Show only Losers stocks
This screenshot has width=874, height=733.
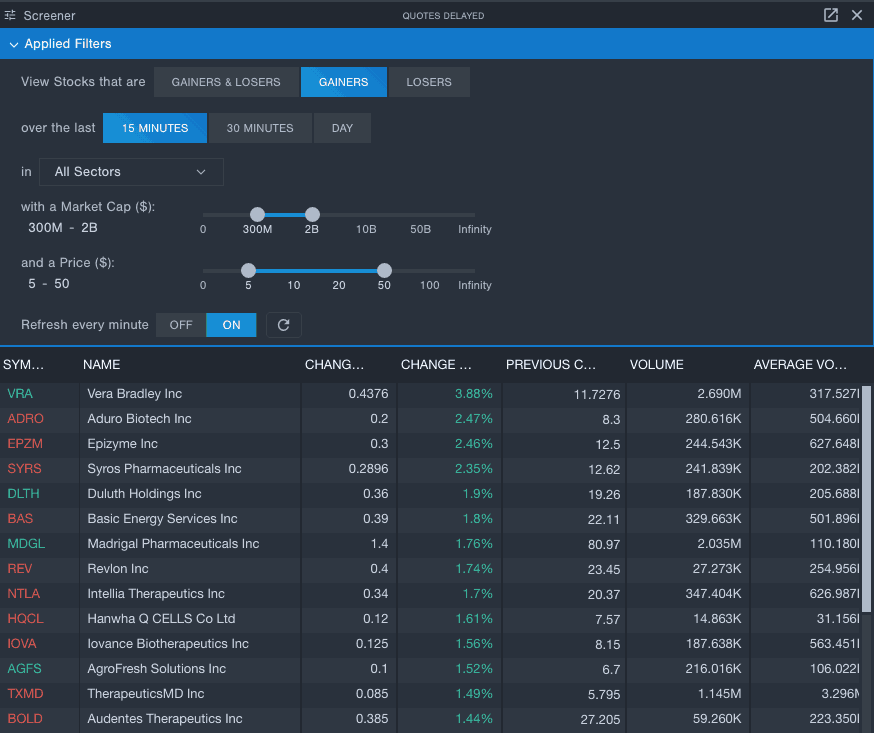(429, 82)
